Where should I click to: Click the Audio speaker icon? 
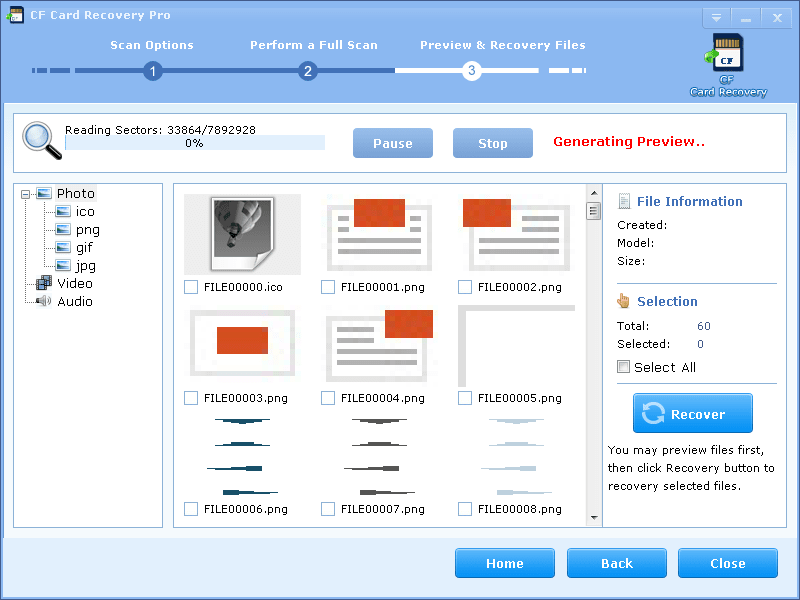(44, 301)
